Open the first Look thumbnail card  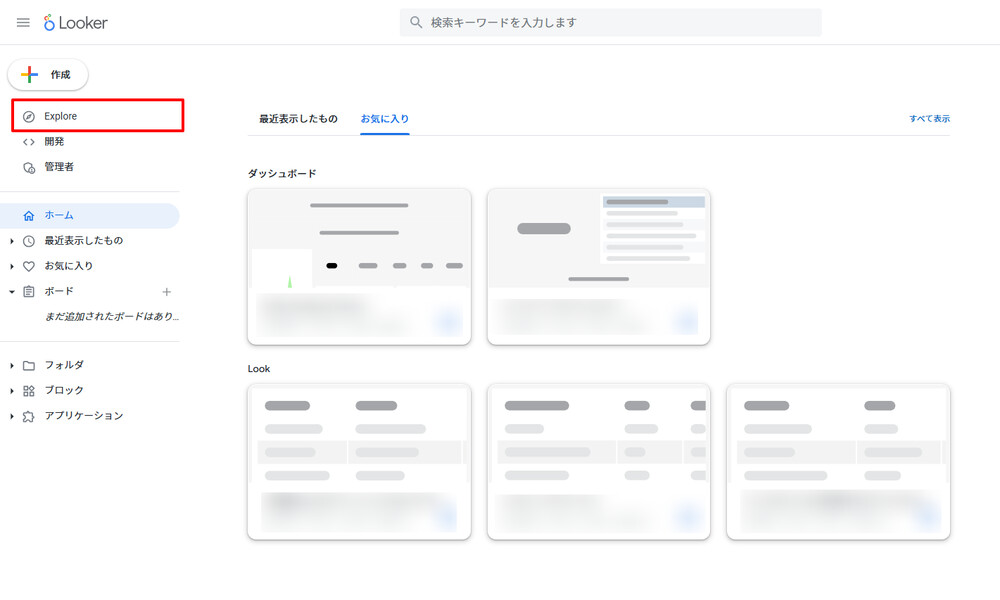pyautogui.click(x=359, y=462)
